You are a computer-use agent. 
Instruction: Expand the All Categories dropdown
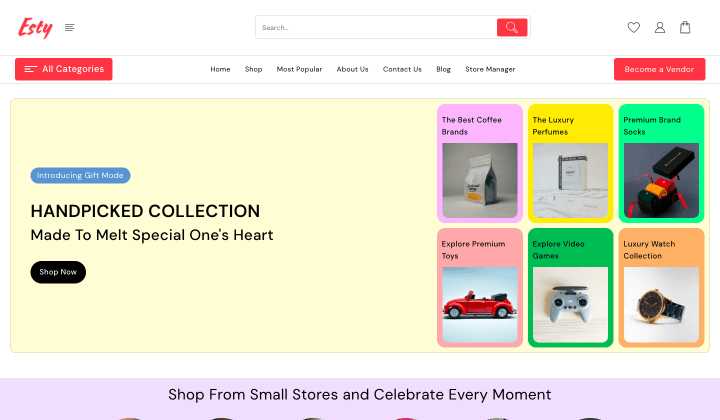coord(64,69)
